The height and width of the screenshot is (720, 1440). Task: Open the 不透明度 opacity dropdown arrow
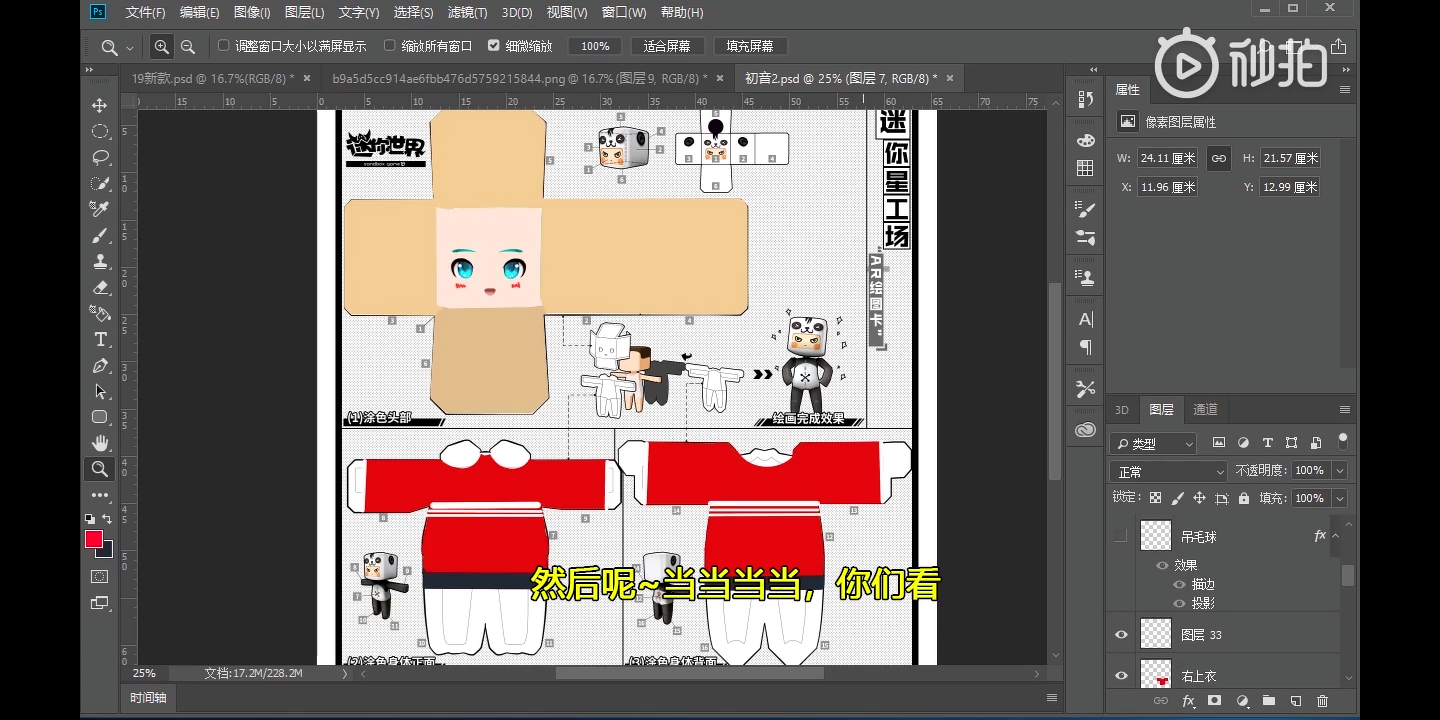tap(1339, 471)
